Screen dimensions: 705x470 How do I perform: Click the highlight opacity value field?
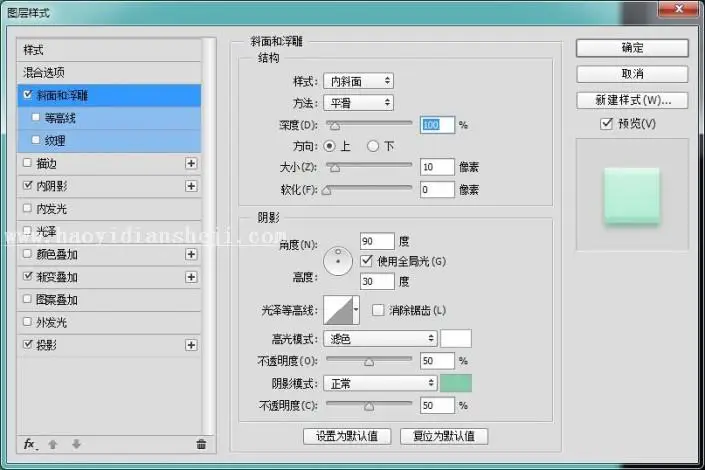[437, 361]
